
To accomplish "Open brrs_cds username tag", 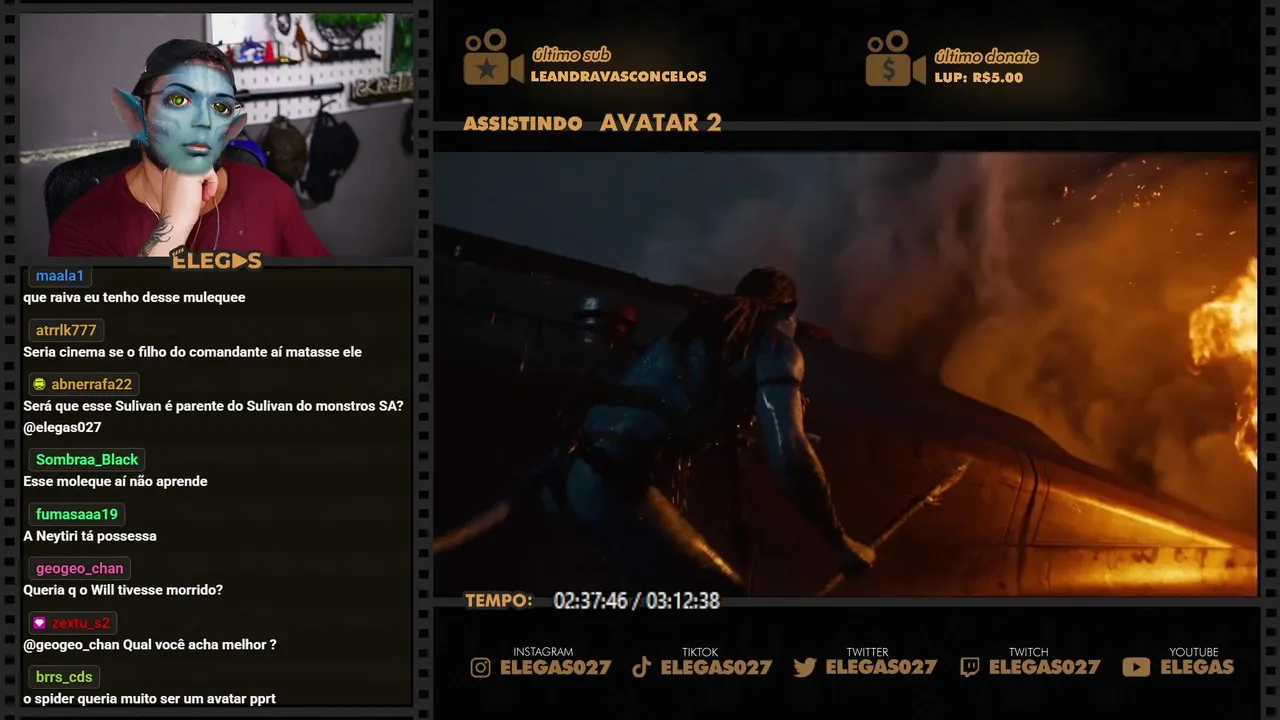I will [64, 678].
